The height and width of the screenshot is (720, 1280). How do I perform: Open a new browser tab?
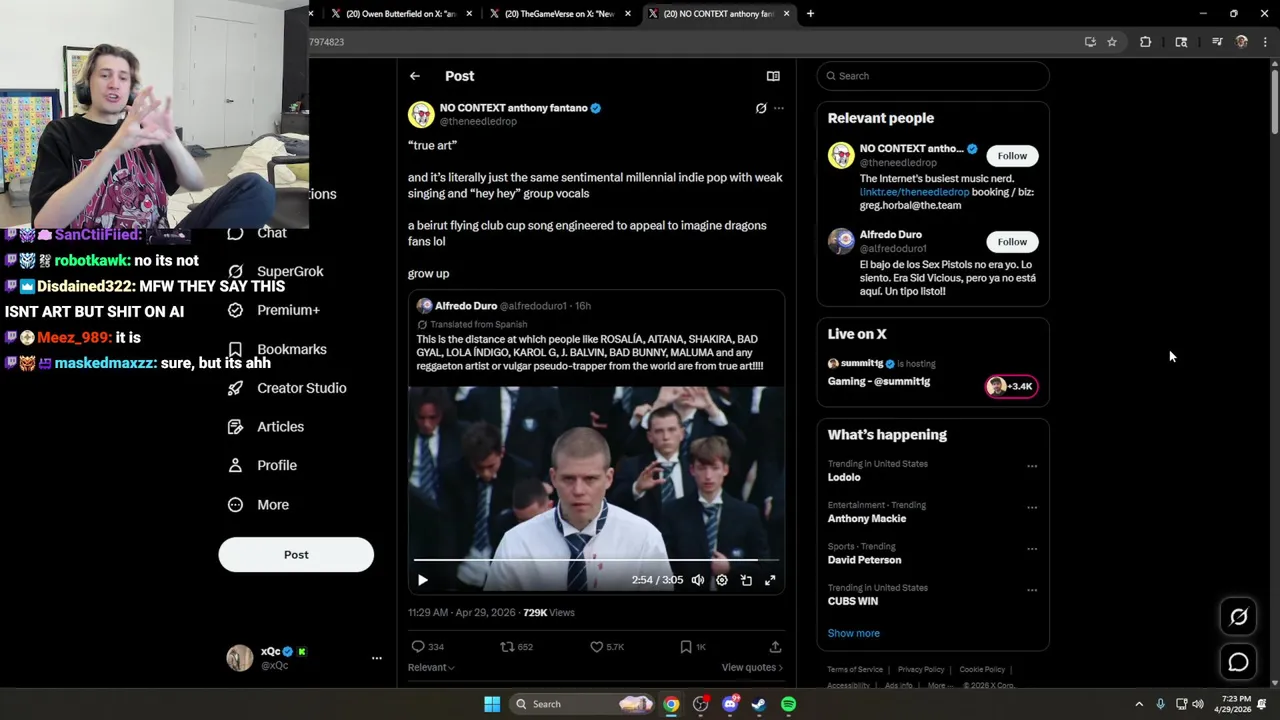pyautogui.click(x=810, y=14)
